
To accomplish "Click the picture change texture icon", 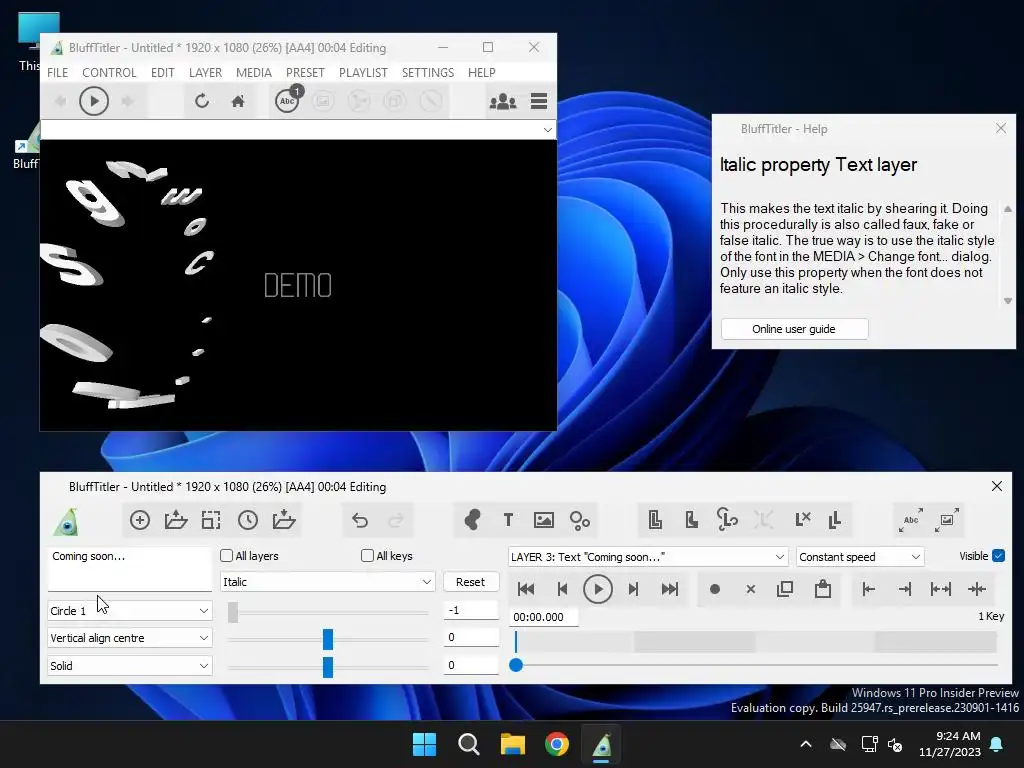I will [543, 520].
